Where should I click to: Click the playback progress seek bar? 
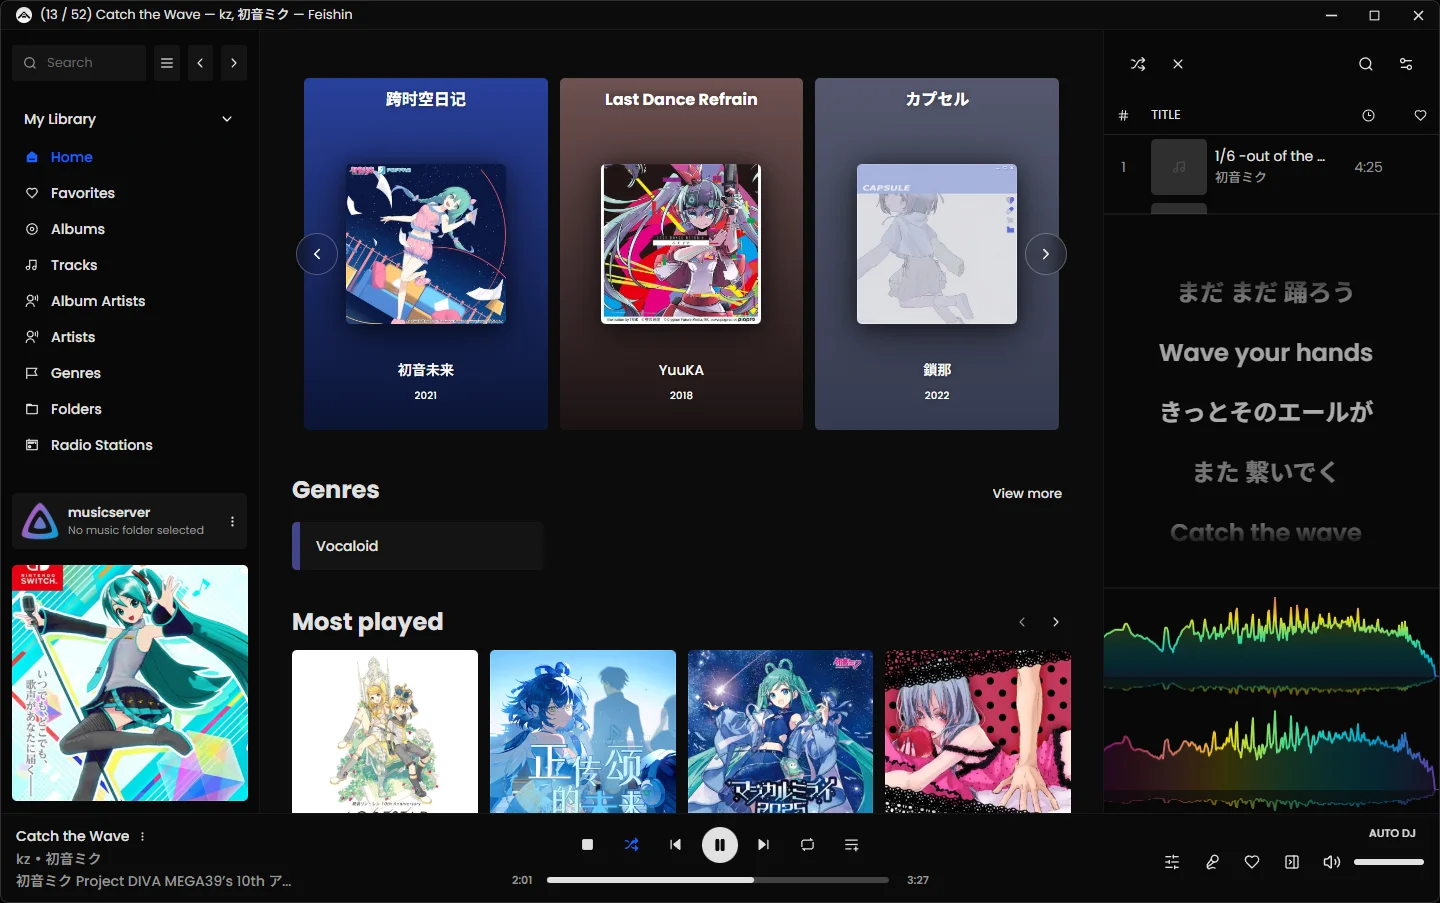717,880
